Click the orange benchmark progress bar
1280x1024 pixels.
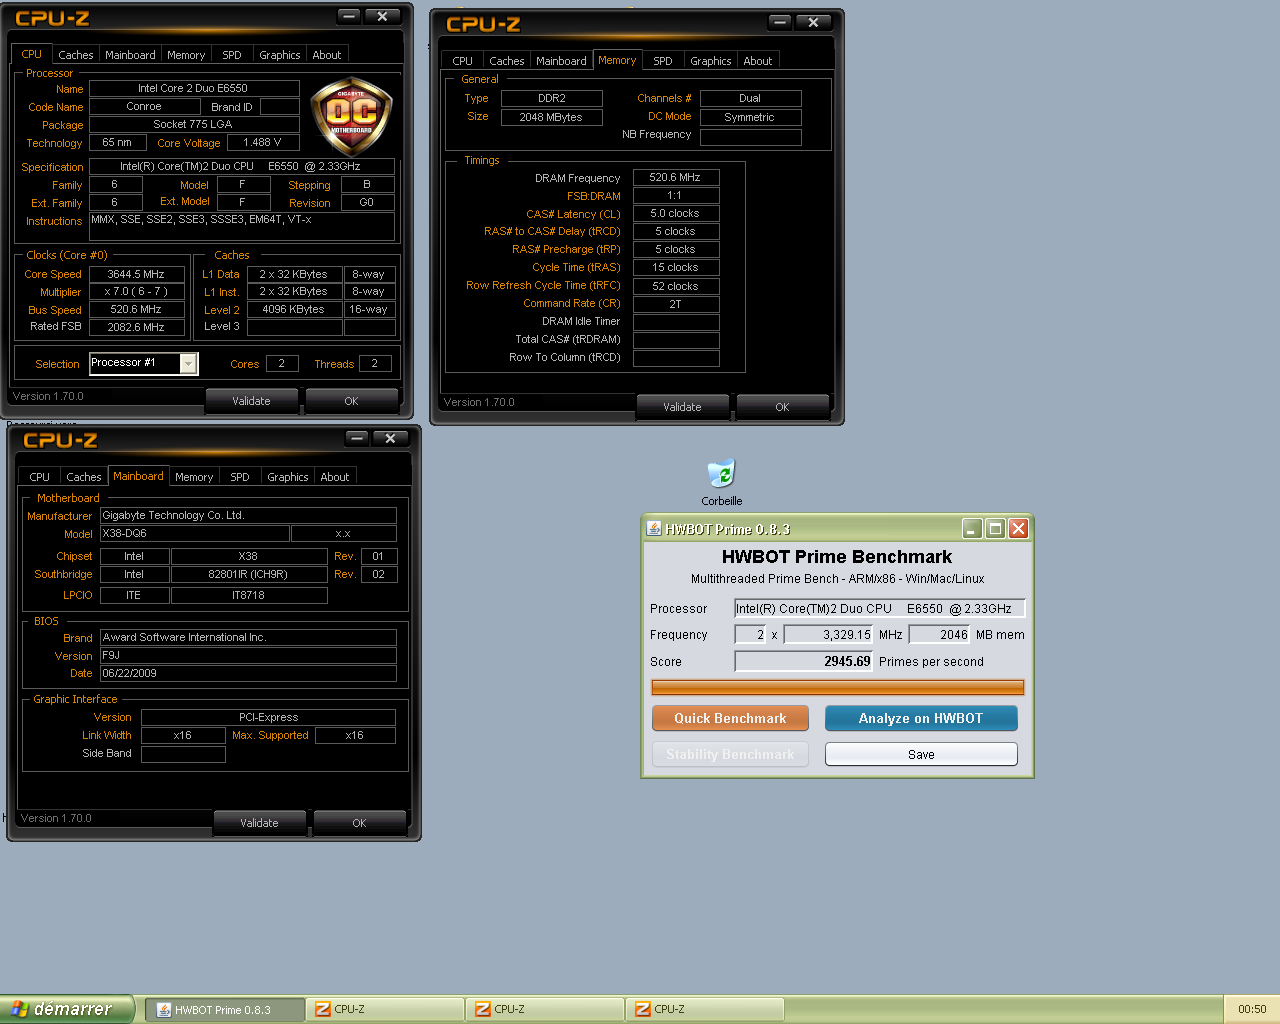coord(838,687)
